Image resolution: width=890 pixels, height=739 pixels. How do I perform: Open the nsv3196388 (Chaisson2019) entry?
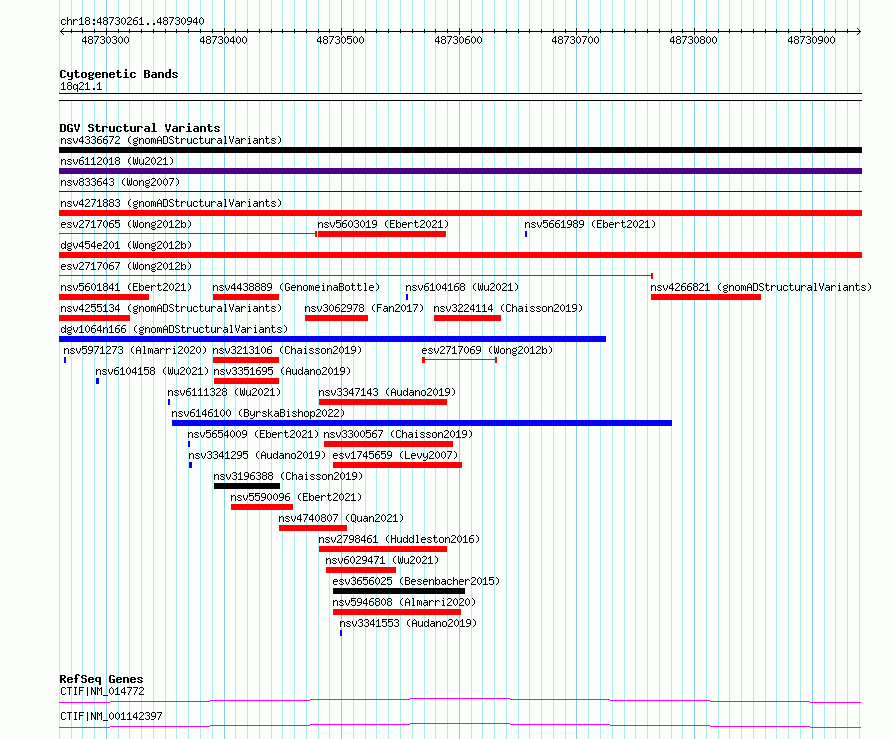click(288, 476)
